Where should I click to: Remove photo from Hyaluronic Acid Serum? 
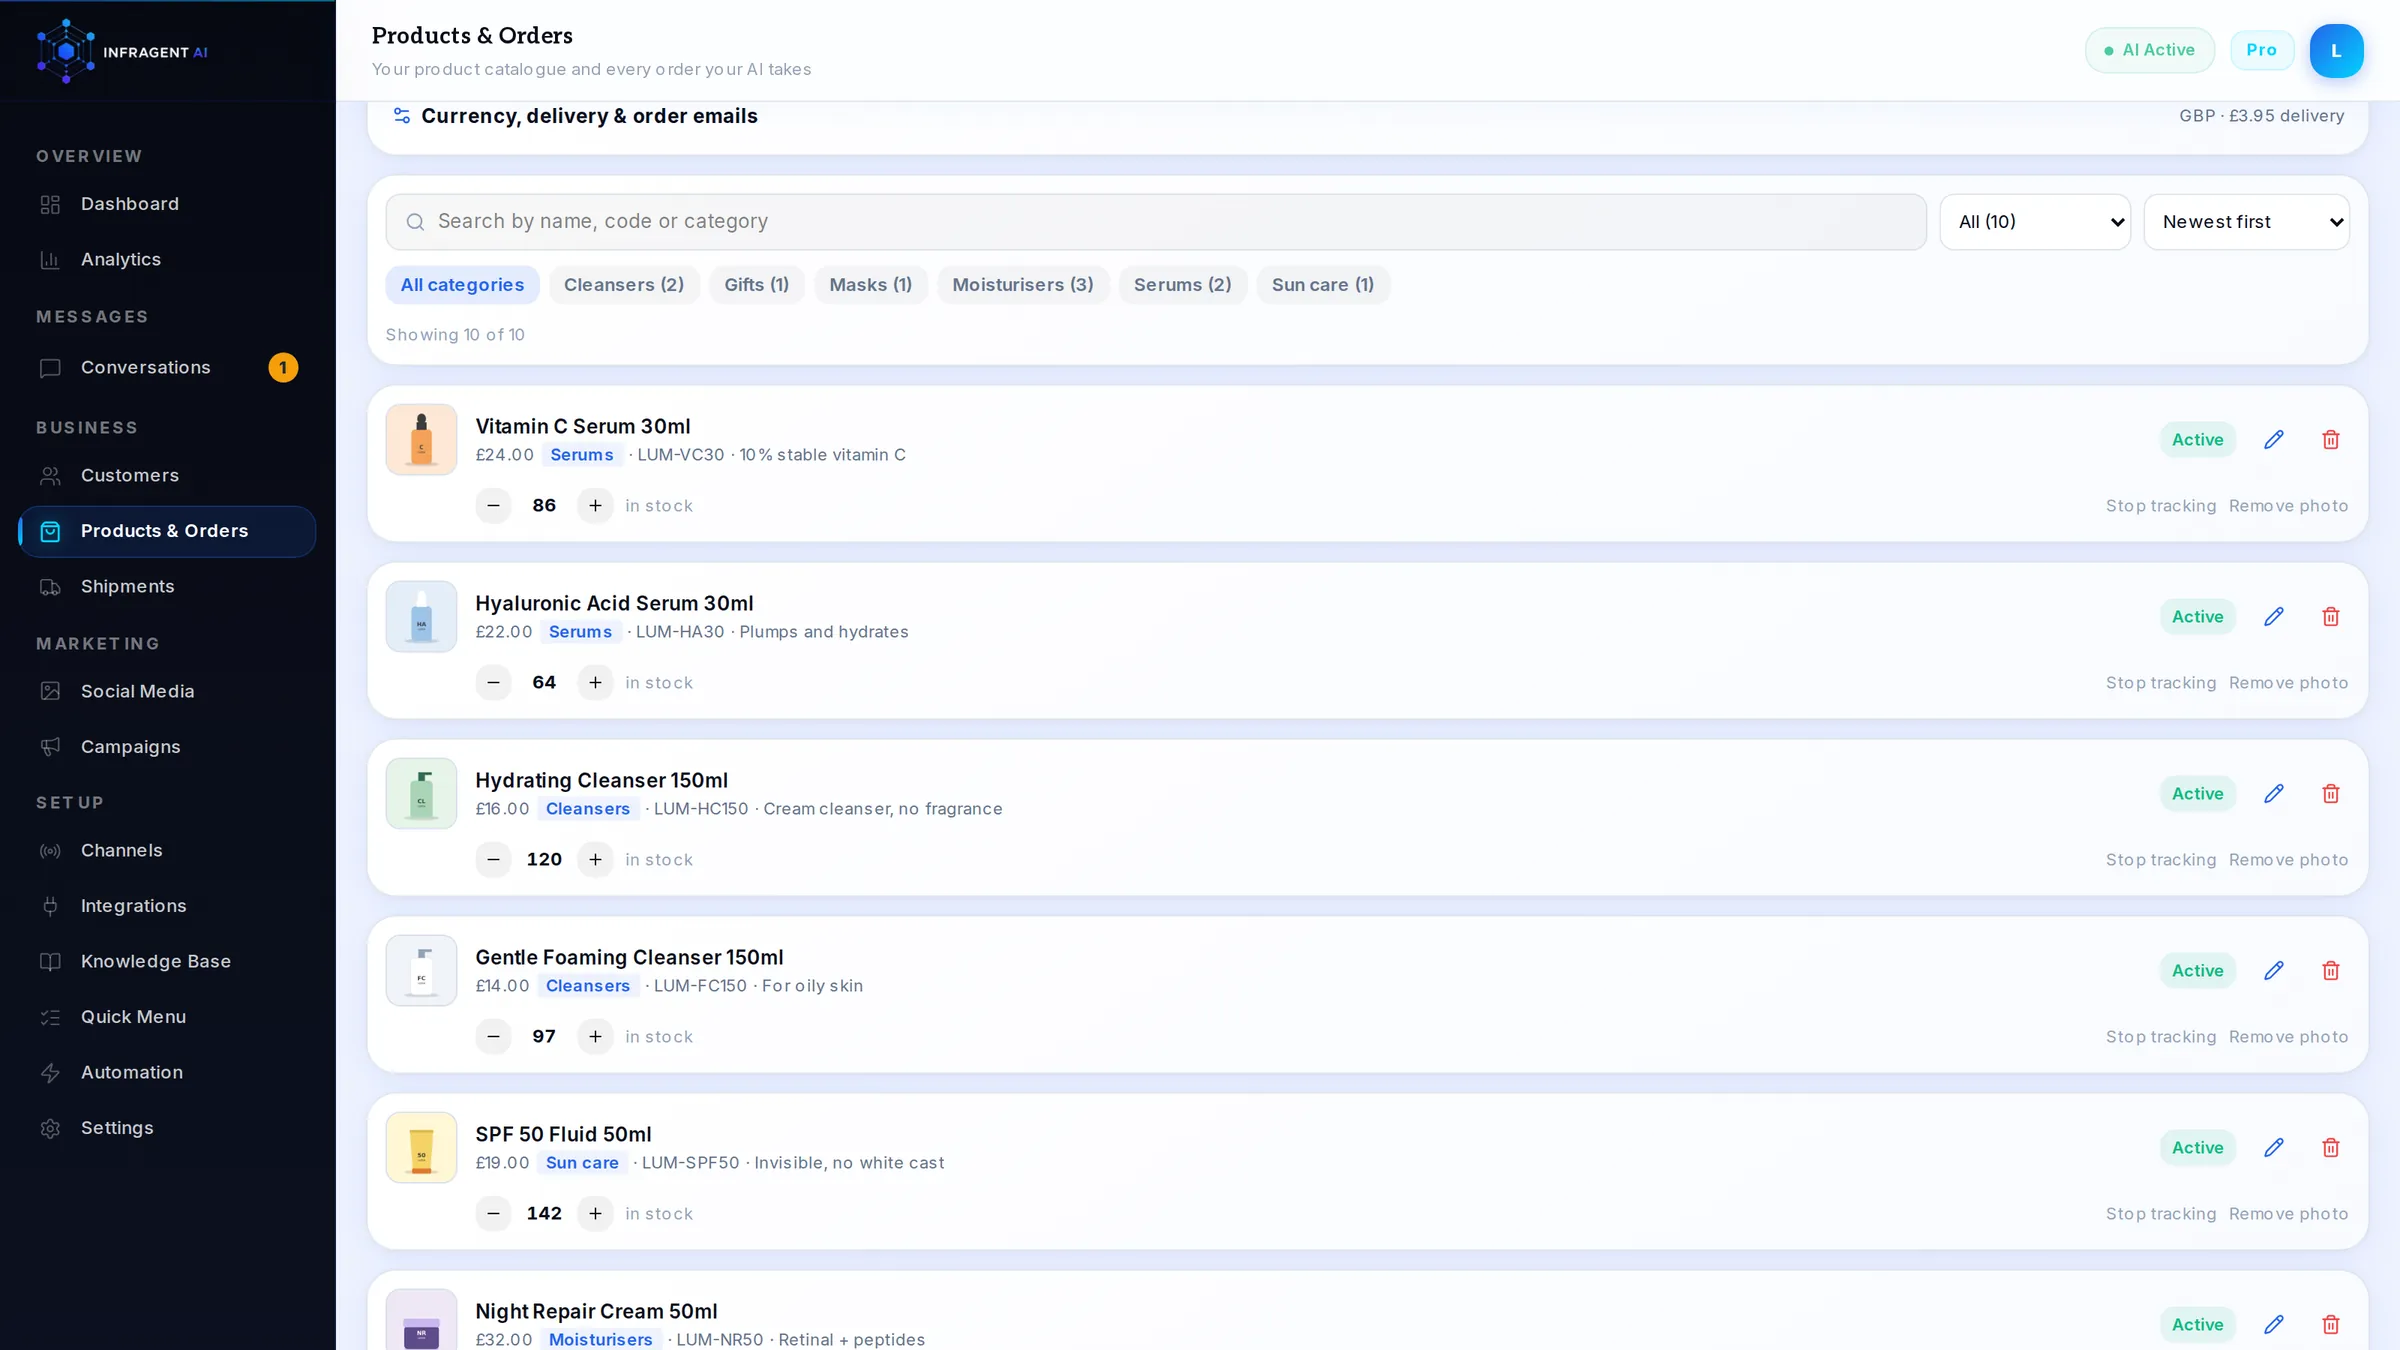point(2288,683)
